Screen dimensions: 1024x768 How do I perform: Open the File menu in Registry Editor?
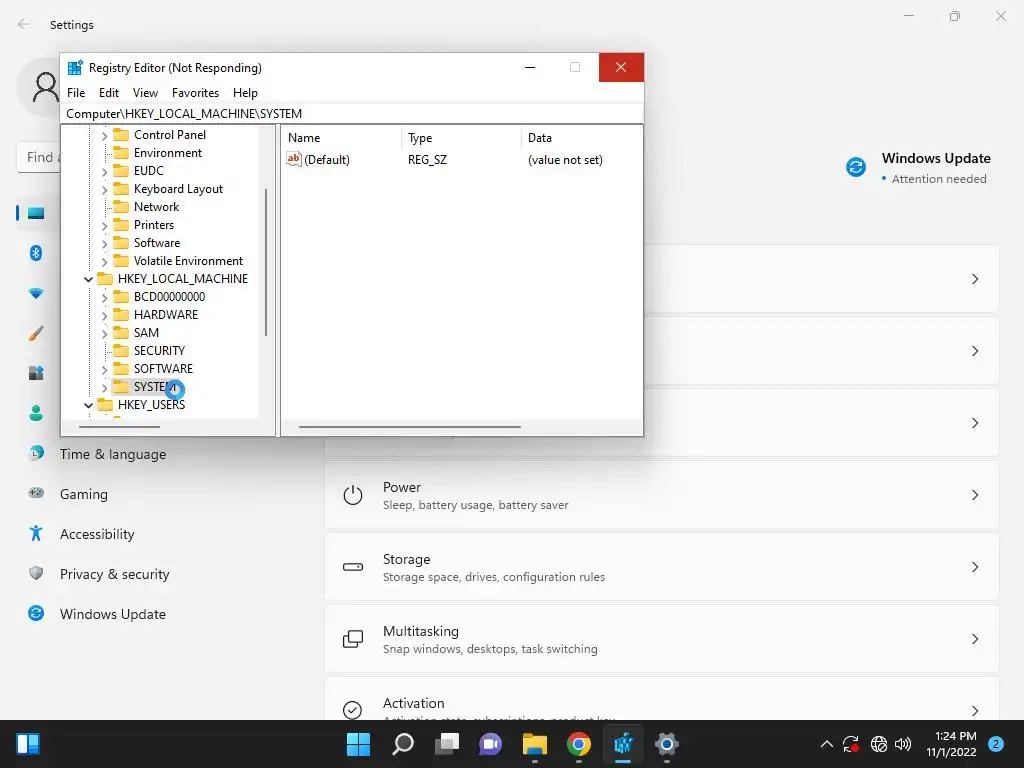[x=76, y=93]
